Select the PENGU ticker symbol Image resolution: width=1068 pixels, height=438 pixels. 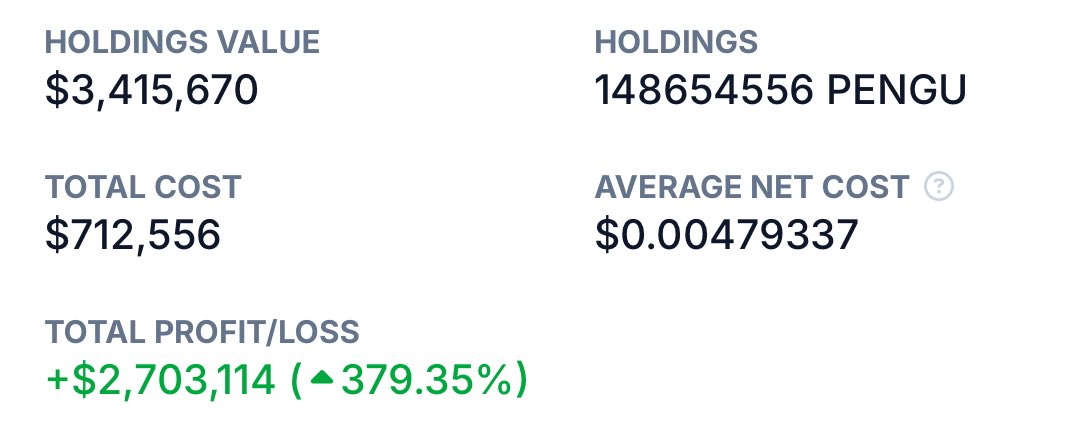click(x=897, y=91)
